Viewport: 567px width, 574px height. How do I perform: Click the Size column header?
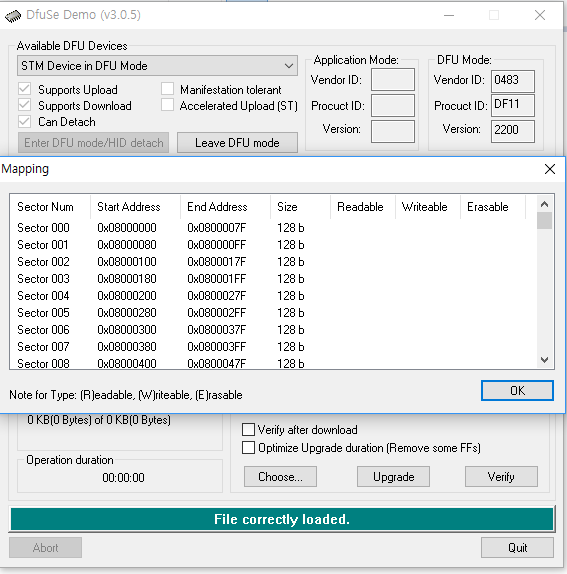(x=300, y=207)
